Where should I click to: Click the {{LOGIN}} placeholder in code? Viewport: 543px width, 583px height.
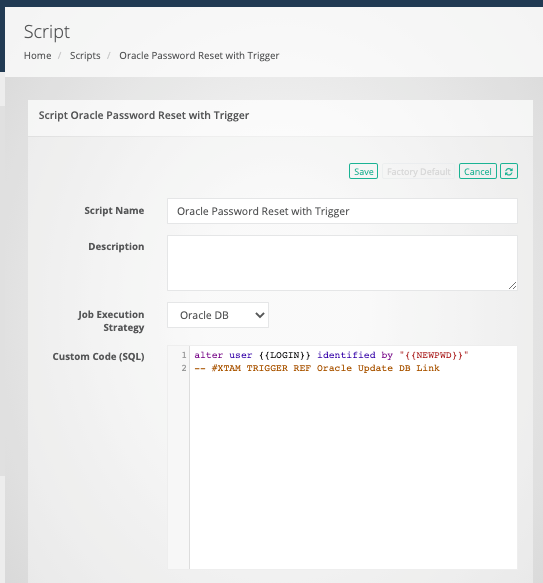[285, 355]
